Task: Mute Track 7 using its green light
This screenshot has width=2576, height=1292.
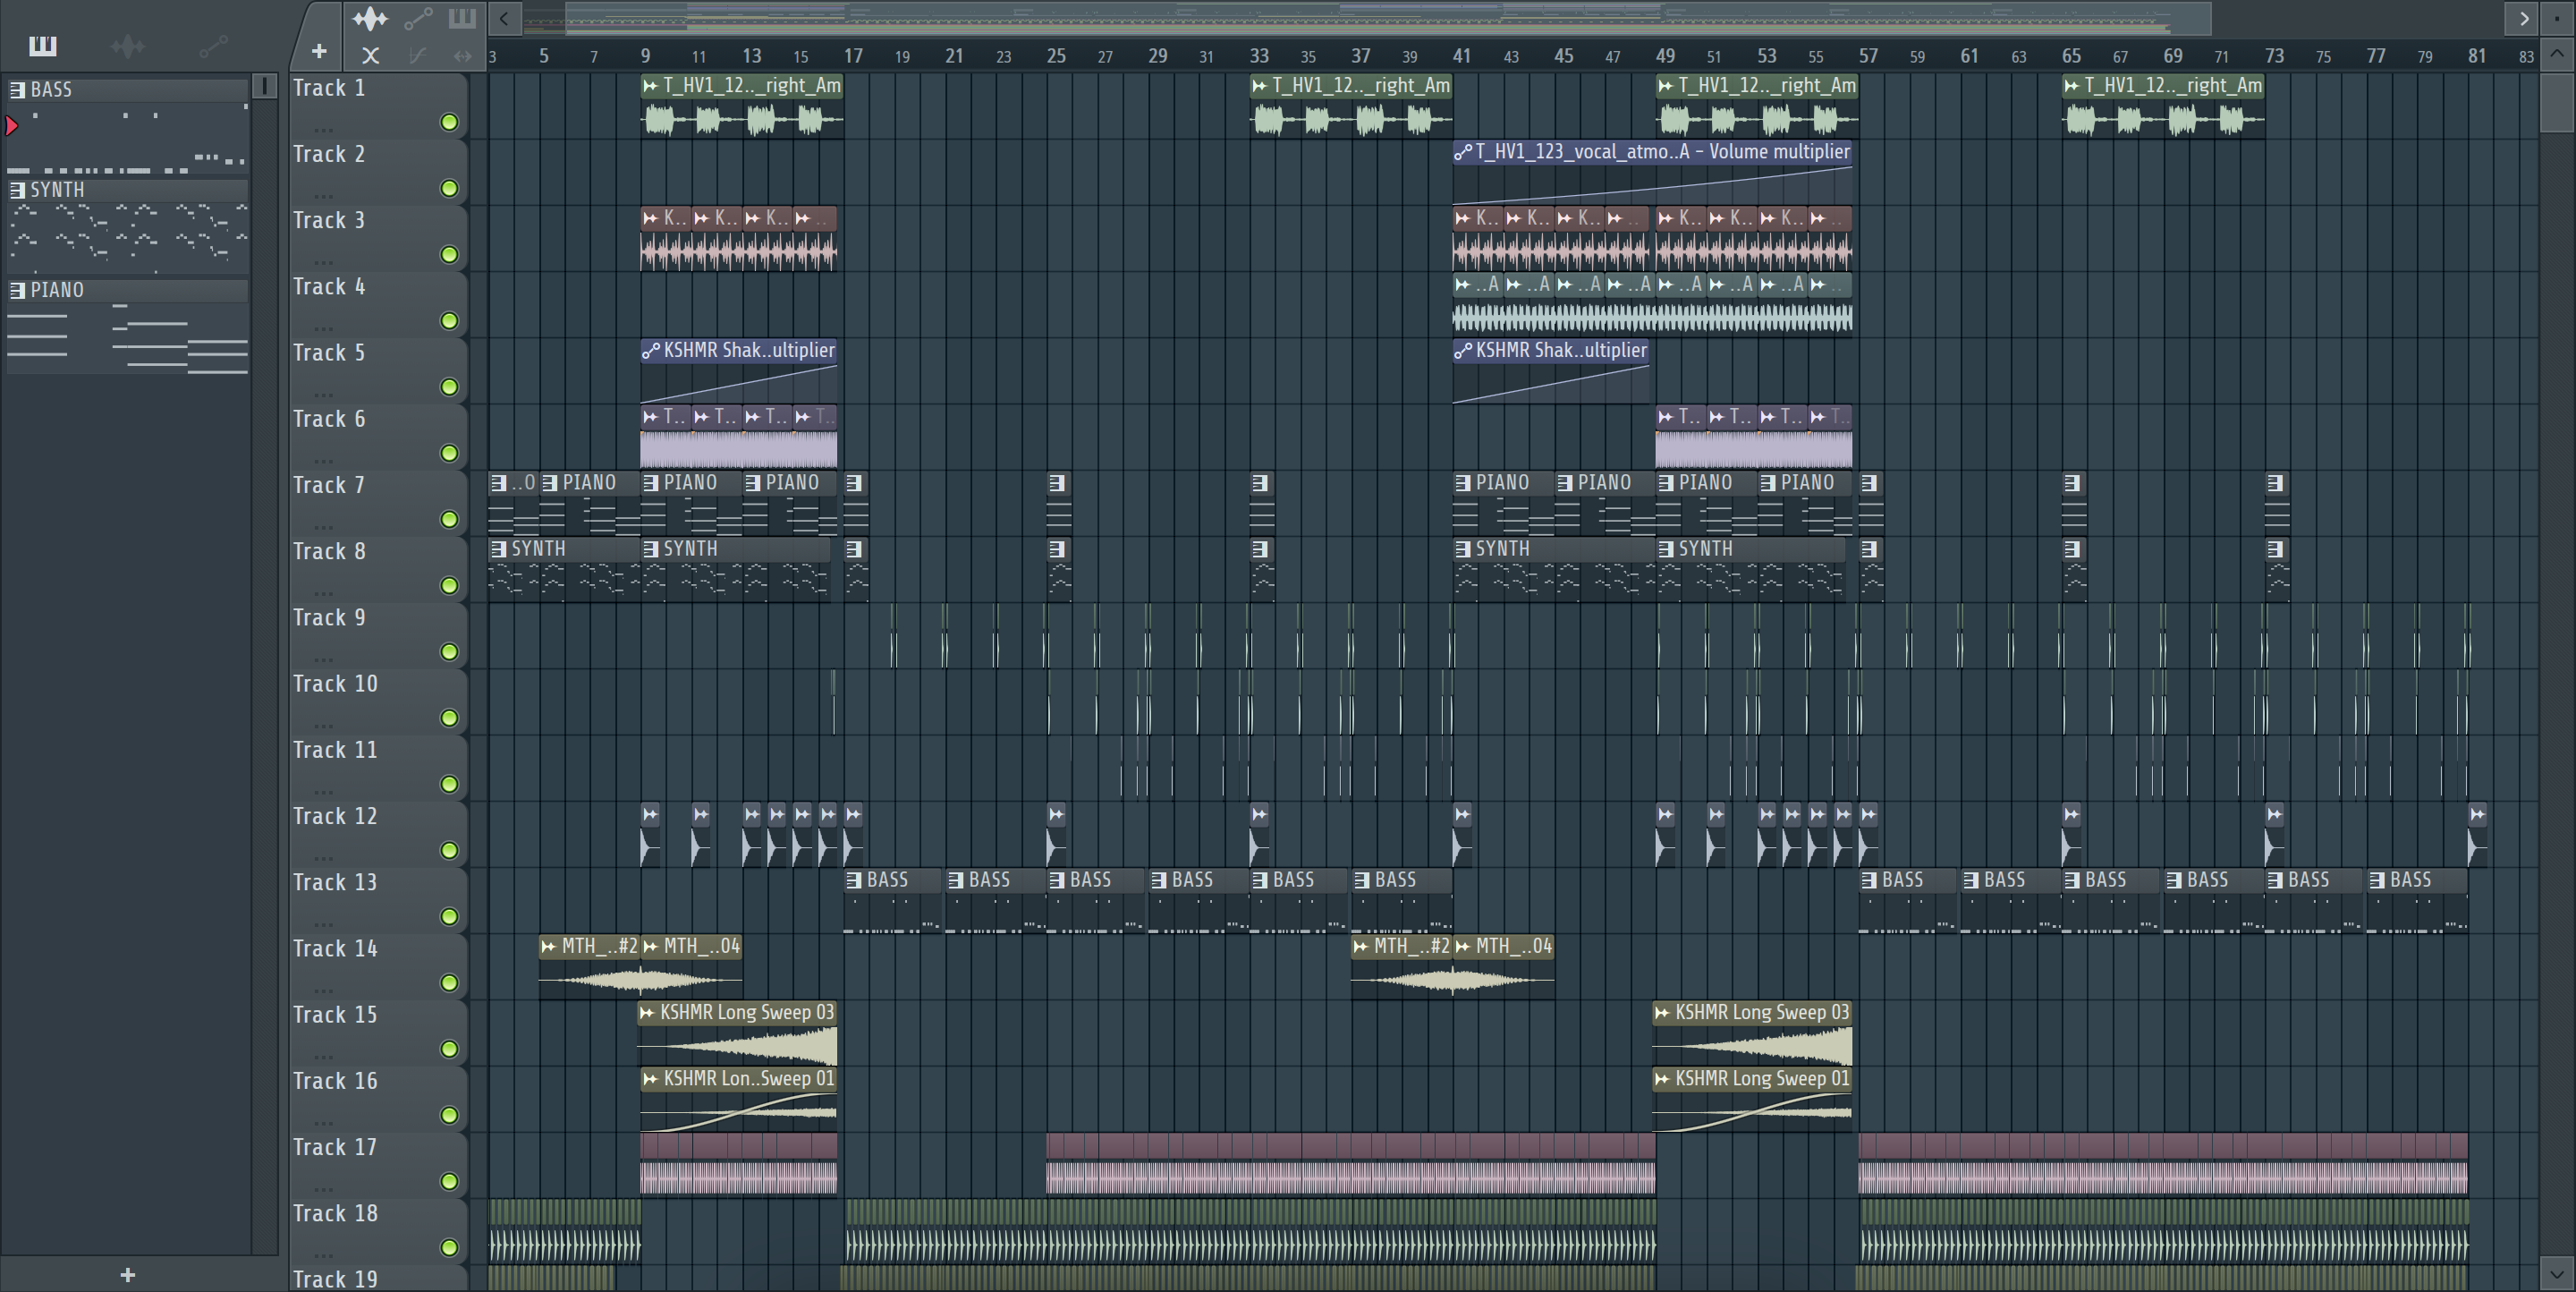Action: [450, 519]
